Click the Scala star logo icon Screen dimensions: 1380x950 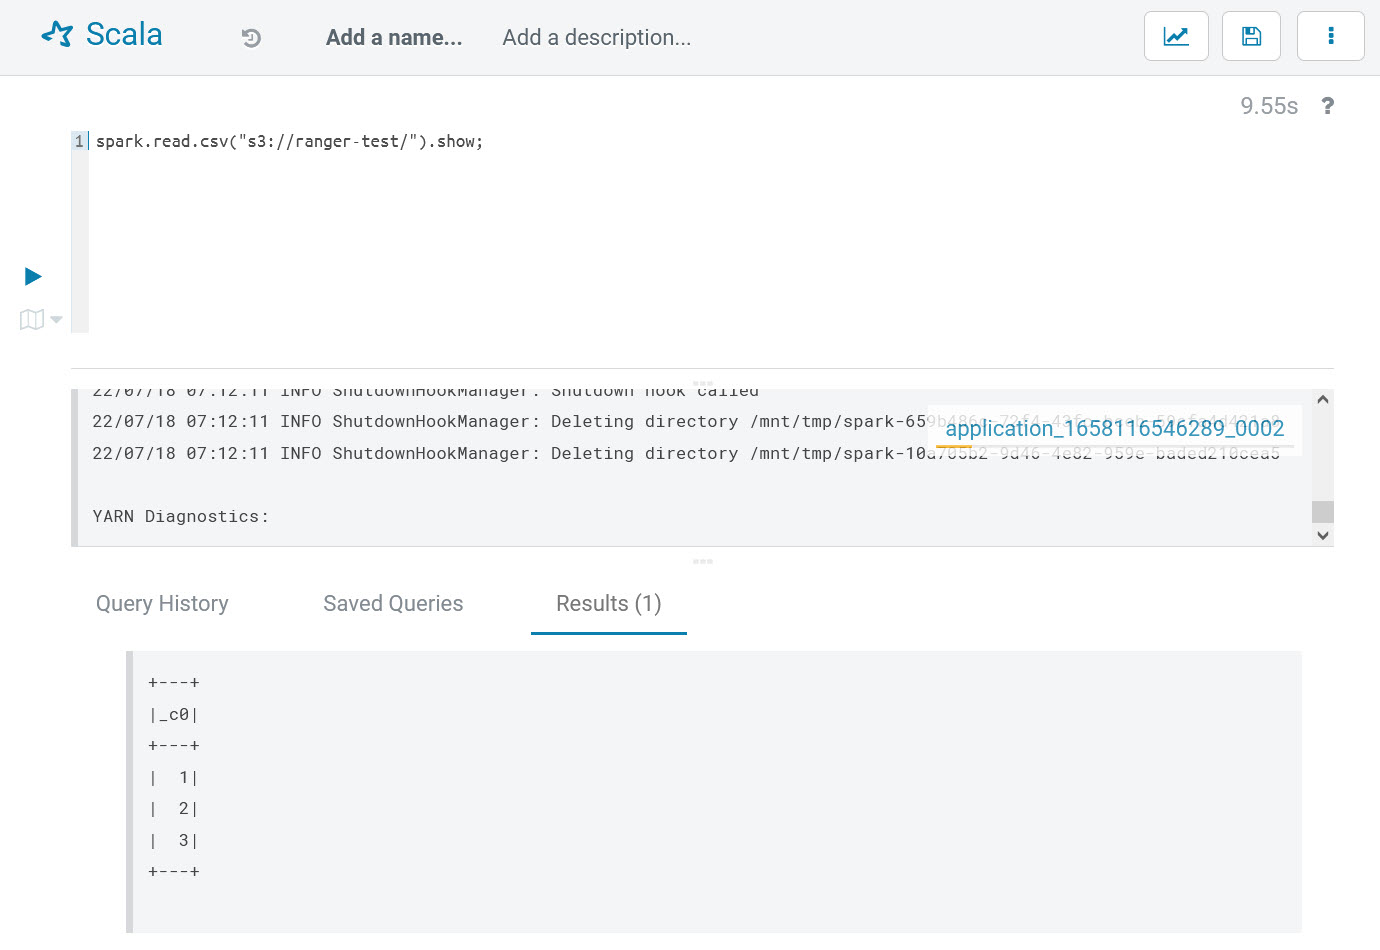click(x=57, y=35)
